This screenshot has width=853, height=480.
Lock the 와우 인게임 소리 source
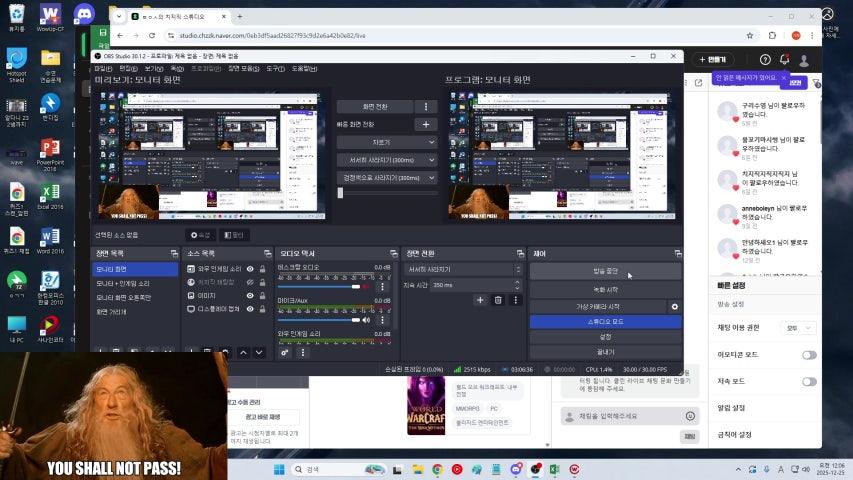pyautogui.click(x=262, y=269)
